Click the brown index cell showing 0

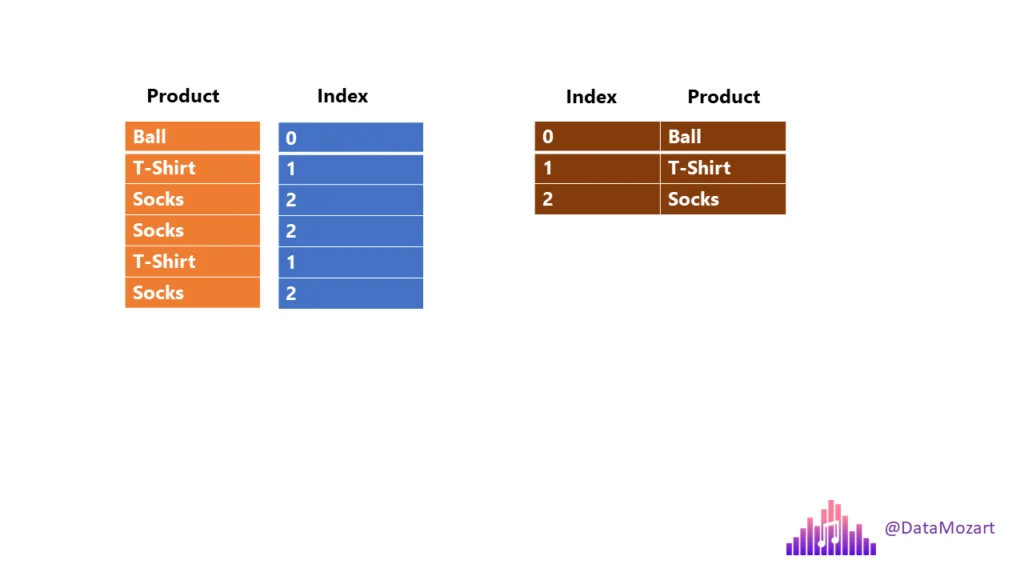tap(597, 137)
